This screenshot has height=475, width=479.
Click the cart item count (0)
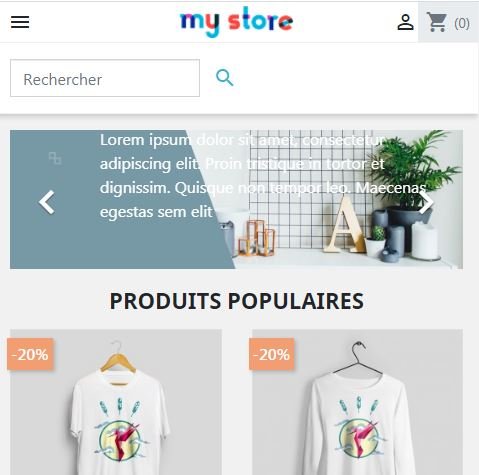[462, 23]
